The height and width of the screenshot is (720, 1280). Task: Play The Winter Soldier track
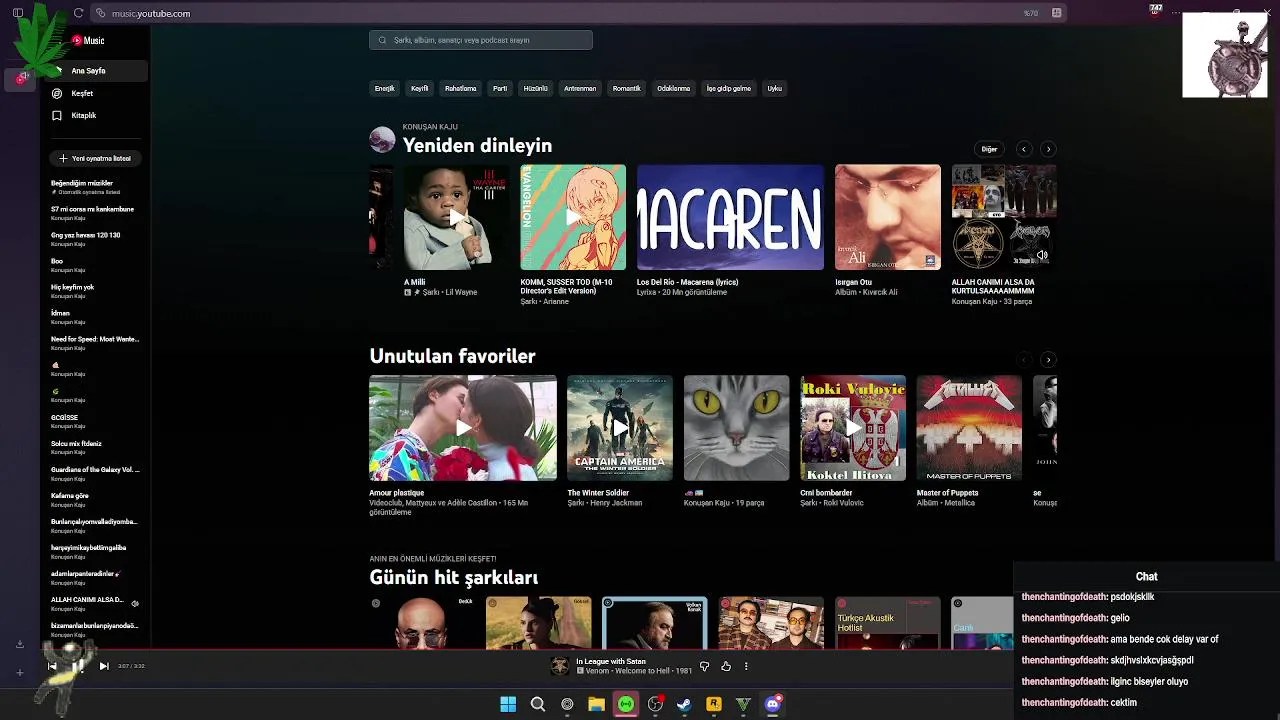(x=620, y=428)
